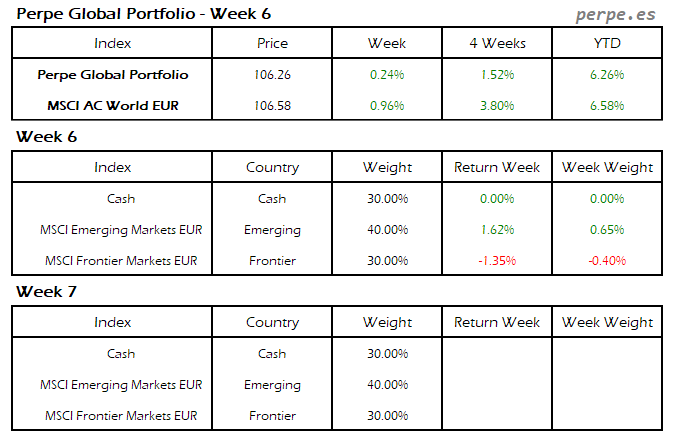
Task: Click the Week 6 heading above second table
Action: click(45, 136)
